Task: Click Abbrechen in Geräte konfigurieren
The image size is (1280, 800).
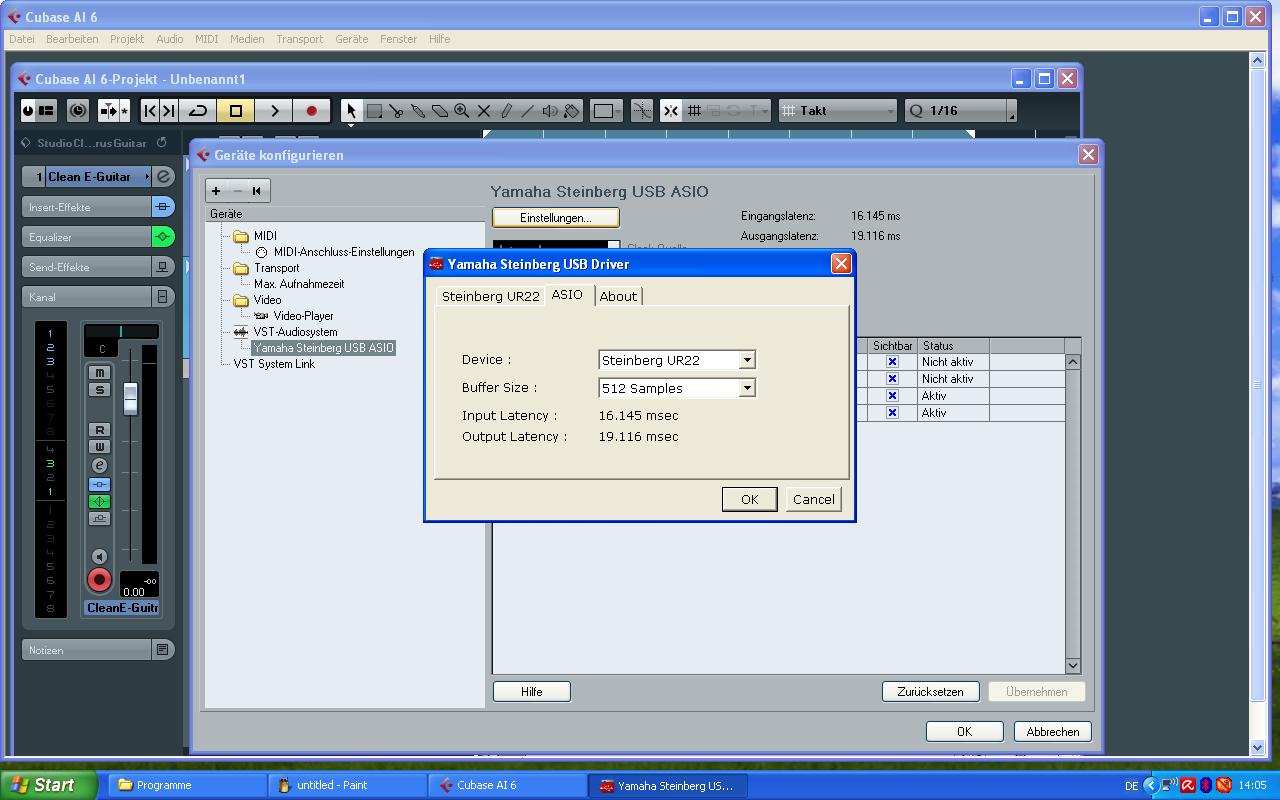Action: coord(1052,732)
